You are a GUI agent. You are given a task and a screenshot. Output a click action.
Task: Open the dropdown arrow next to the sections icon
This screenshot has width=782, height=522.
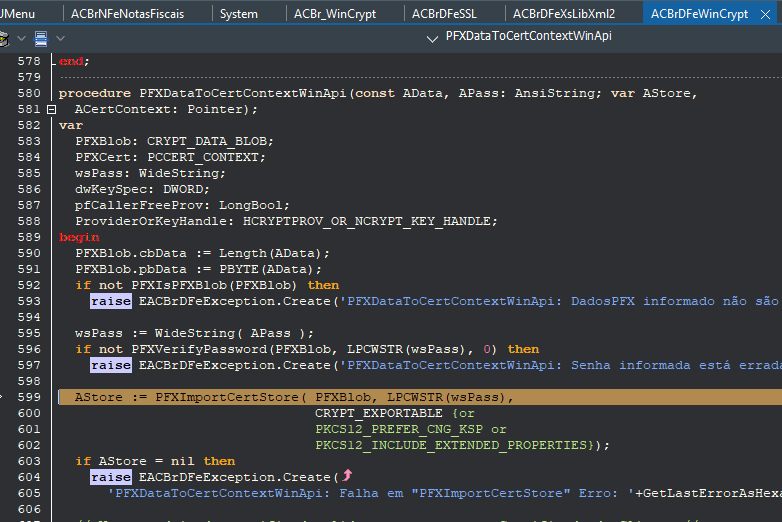pyautogui.click(x=60, y=38)
